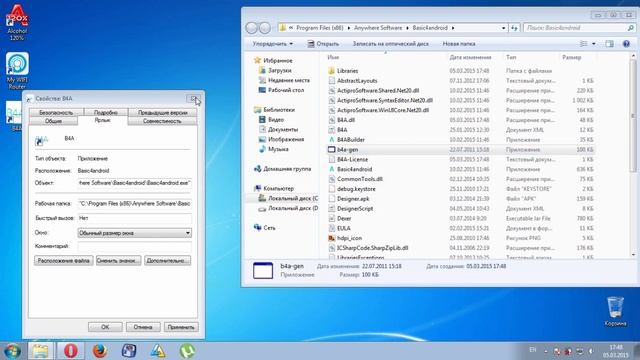
Task: Open uTorrent from the taskbar
Action: click(x=187, y=351)
